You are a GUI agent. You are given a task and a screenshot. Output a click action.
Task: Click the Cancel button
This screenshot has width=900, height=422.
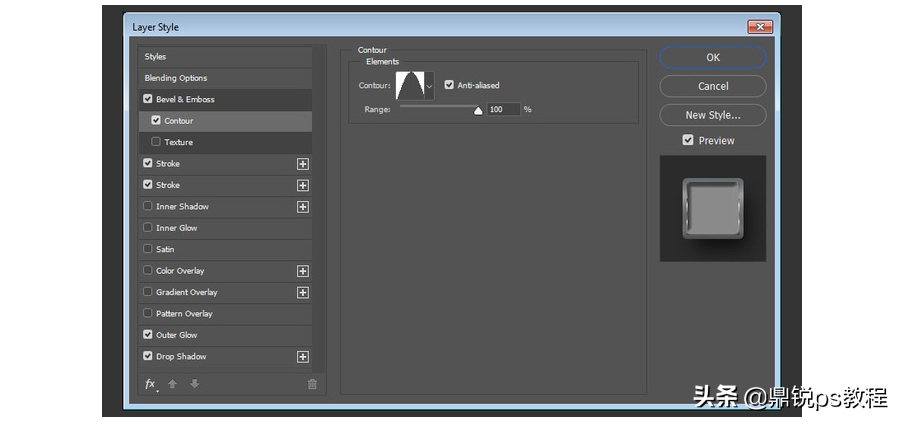tap(712, 86)
